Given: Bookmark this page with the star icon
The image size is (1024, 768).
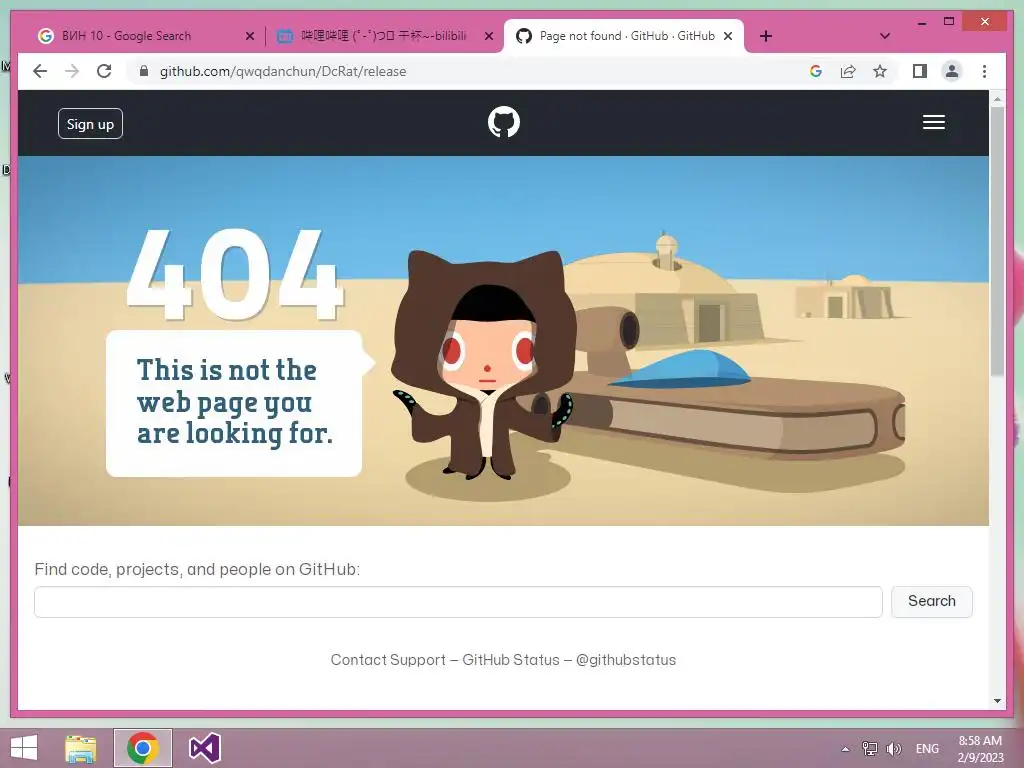Looking at the screenshot, I should [x=880, y=71].
